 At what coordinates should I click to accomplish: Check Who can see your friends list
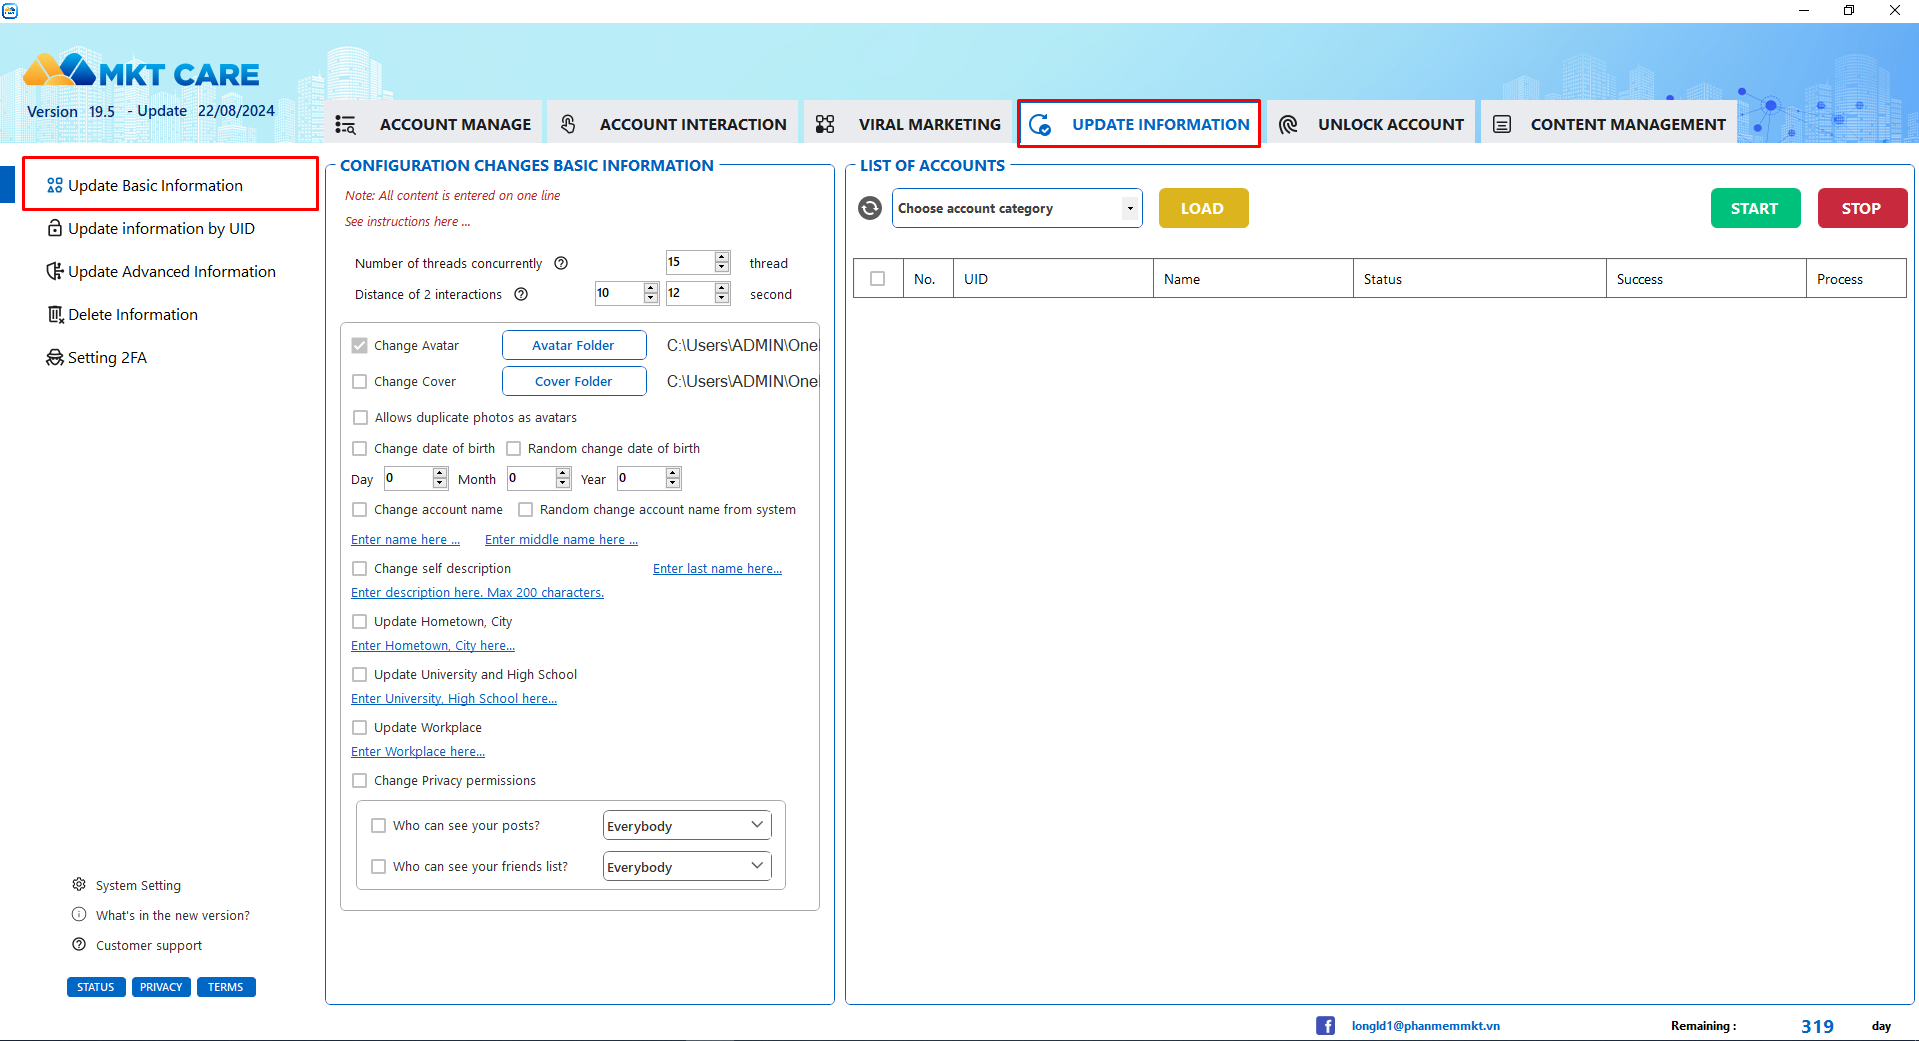click(378, 866)
